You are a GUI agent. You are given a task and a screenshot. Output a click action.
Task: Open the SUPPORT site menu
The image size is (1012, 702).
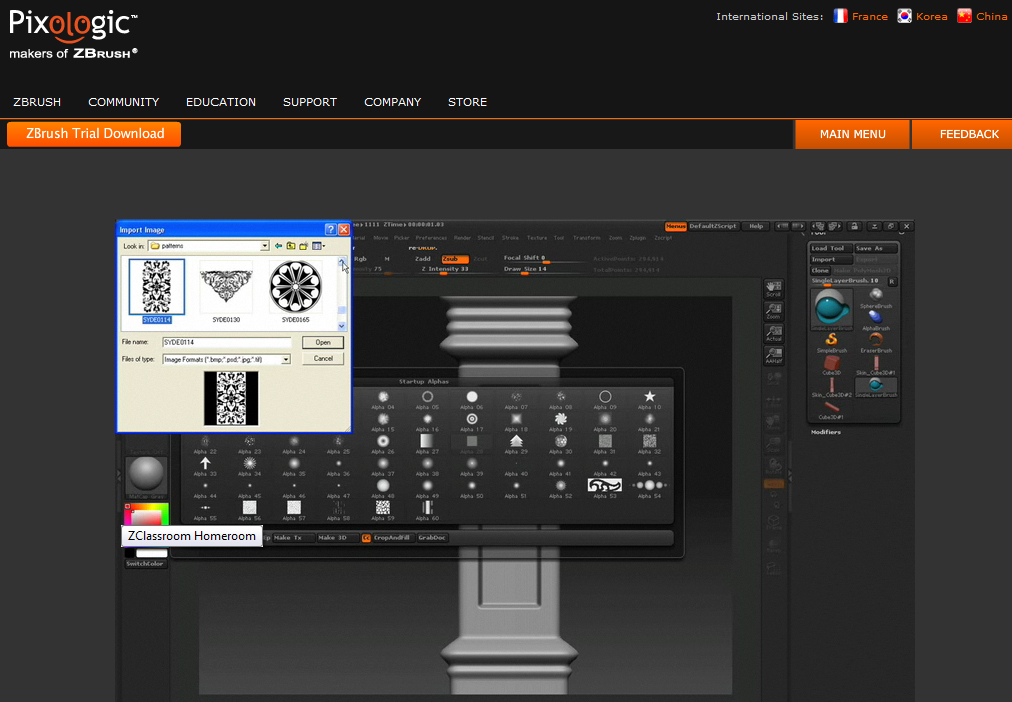click(x=310, y=102)
